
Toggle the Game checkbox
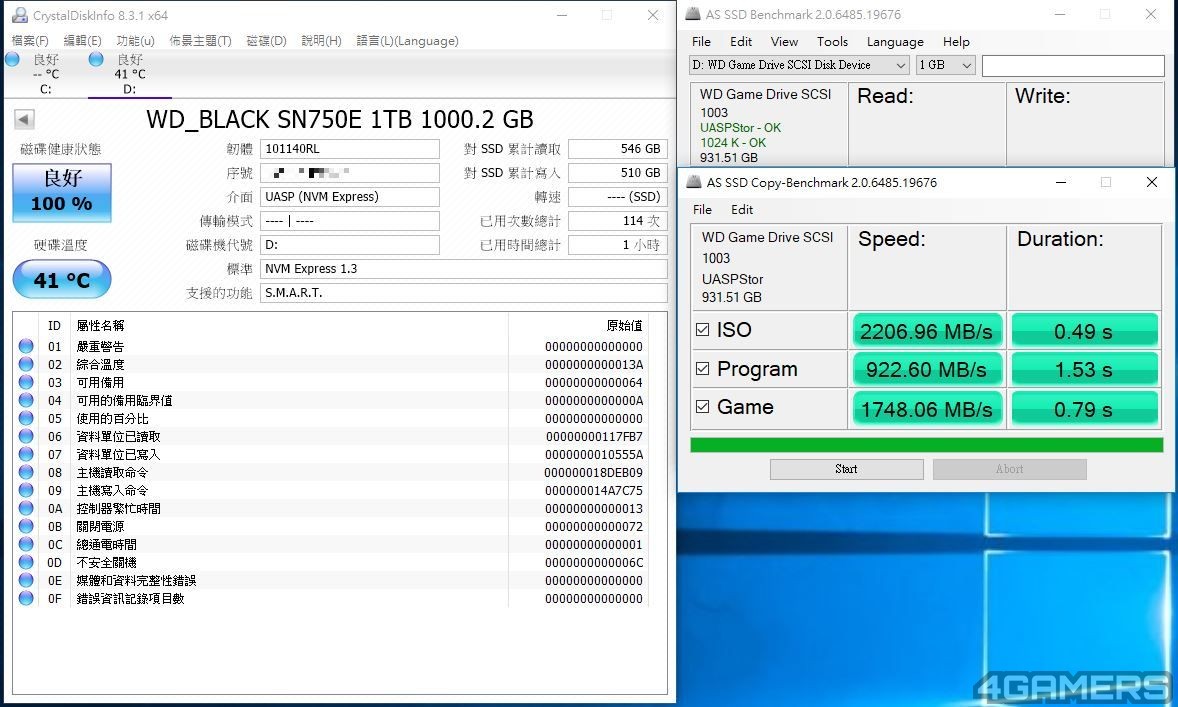702,406
